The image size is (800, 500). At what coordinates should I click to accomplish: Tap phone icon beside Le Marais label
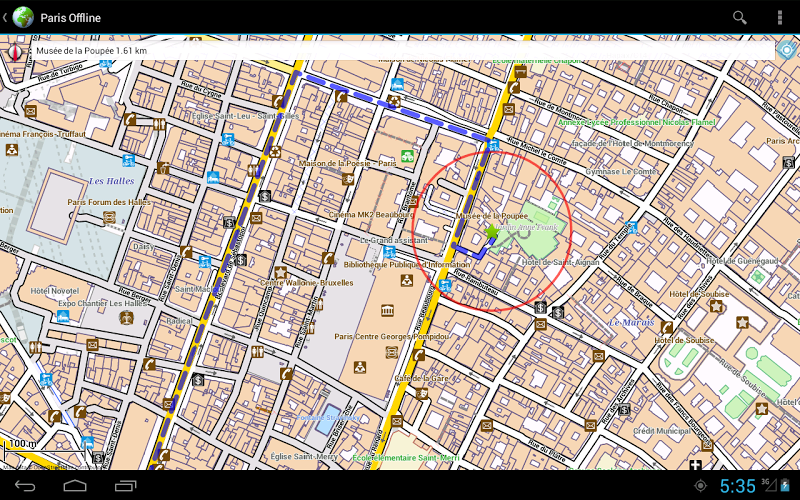point(667,327)
